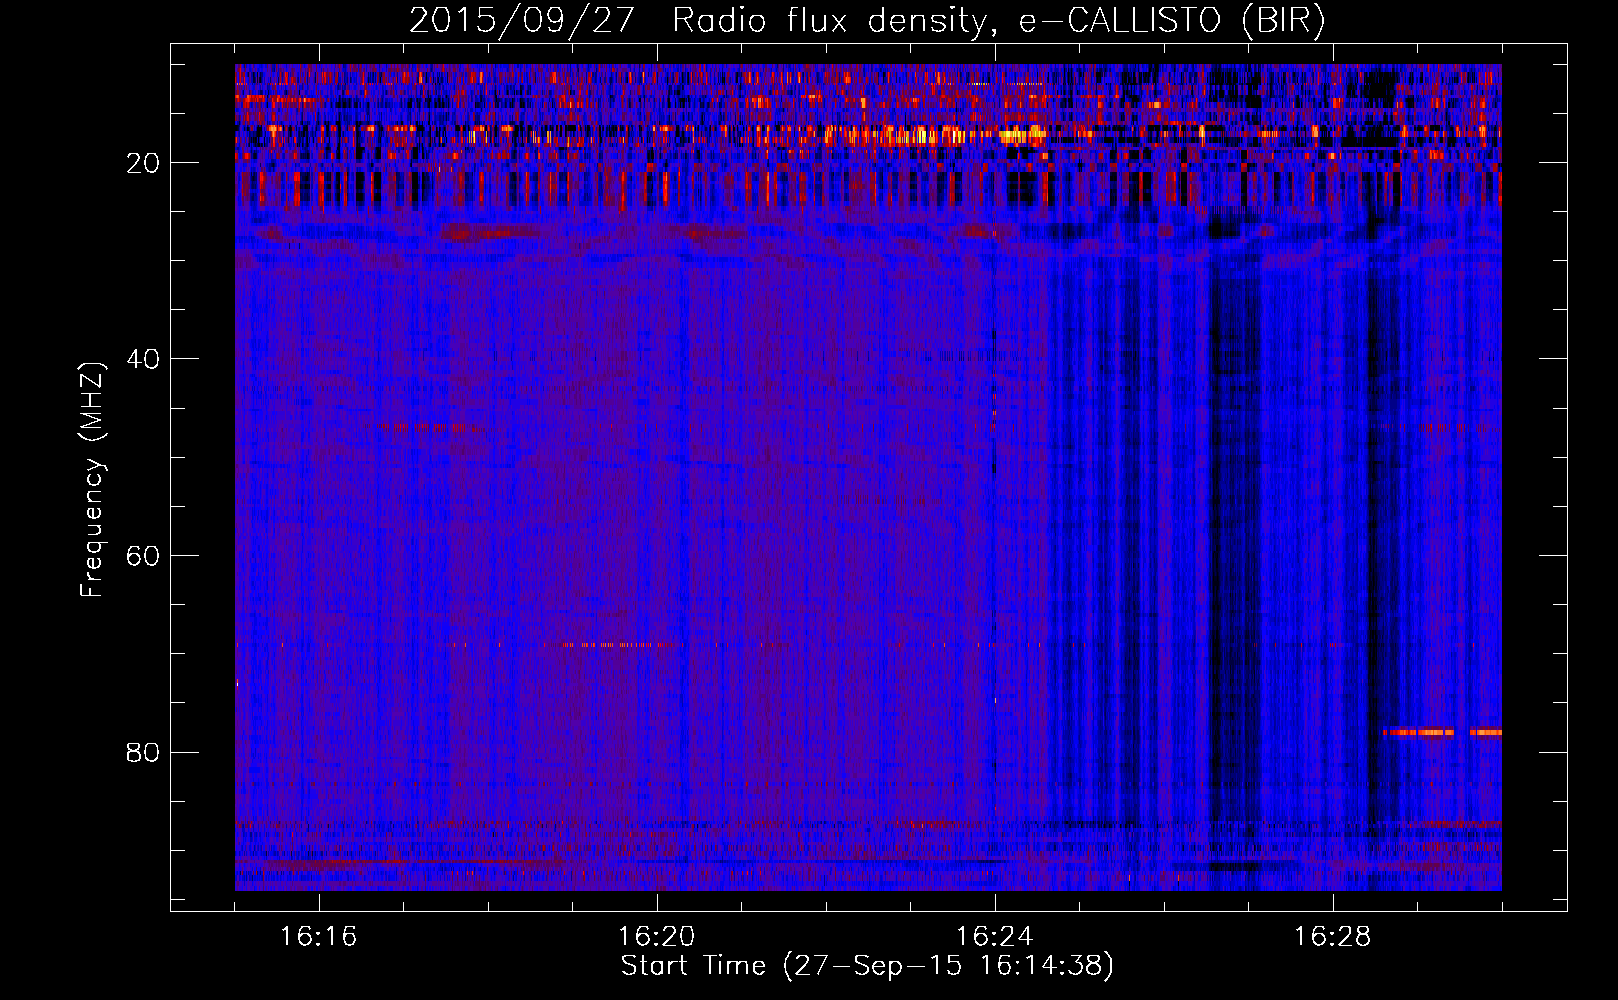Click the 16:28 time tick label
Screen dimensions: 1618x1000
coord(1333,937)
